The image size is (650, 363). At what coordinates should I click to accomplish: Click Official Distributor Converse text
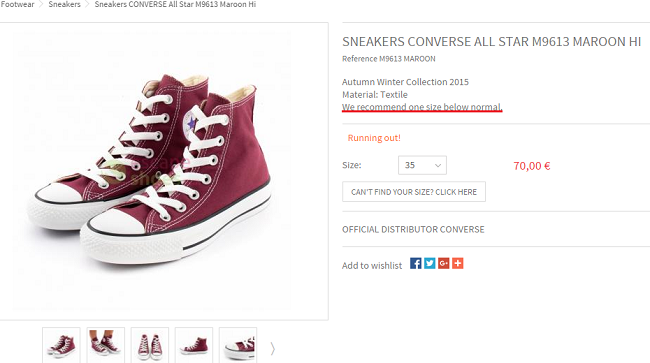coord(413,229)
